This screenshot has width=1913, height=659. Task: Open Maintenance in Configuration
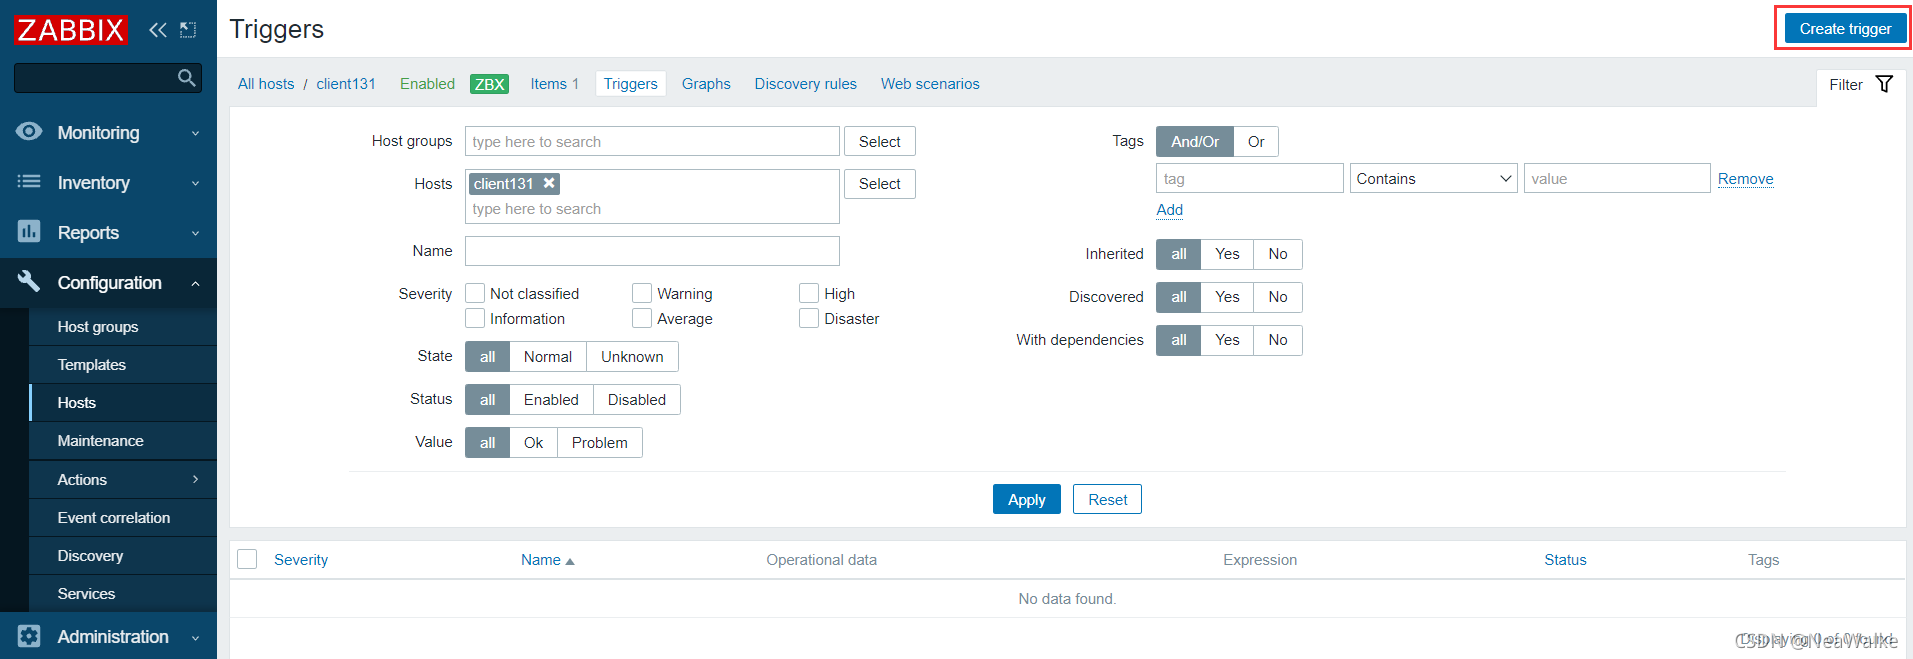point(100,441)
